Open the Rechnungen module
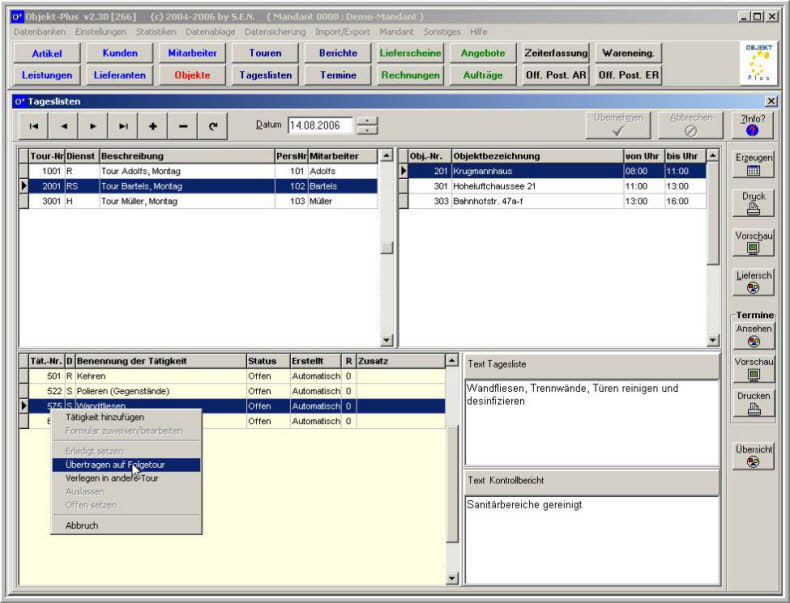The width and height of the screenshot is (790, 603). click(x=410, y=75)
